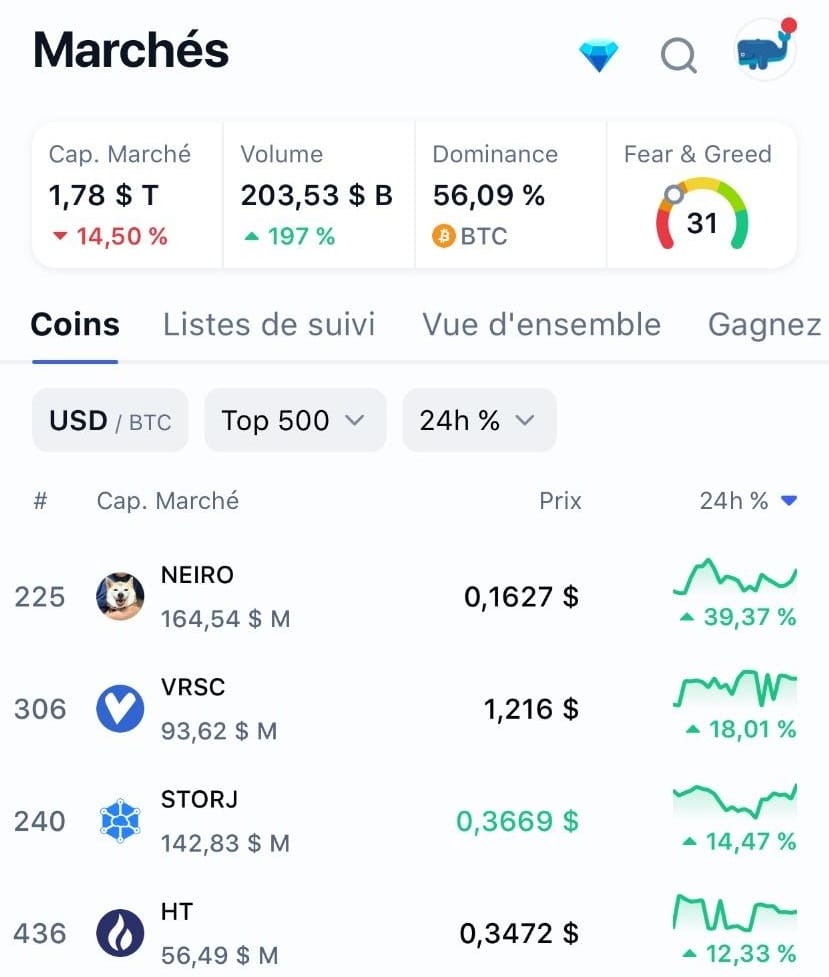Screen dimensions: 829x977
Task: Tap the VRSC blue heart logo
Action: click(120, 708)
